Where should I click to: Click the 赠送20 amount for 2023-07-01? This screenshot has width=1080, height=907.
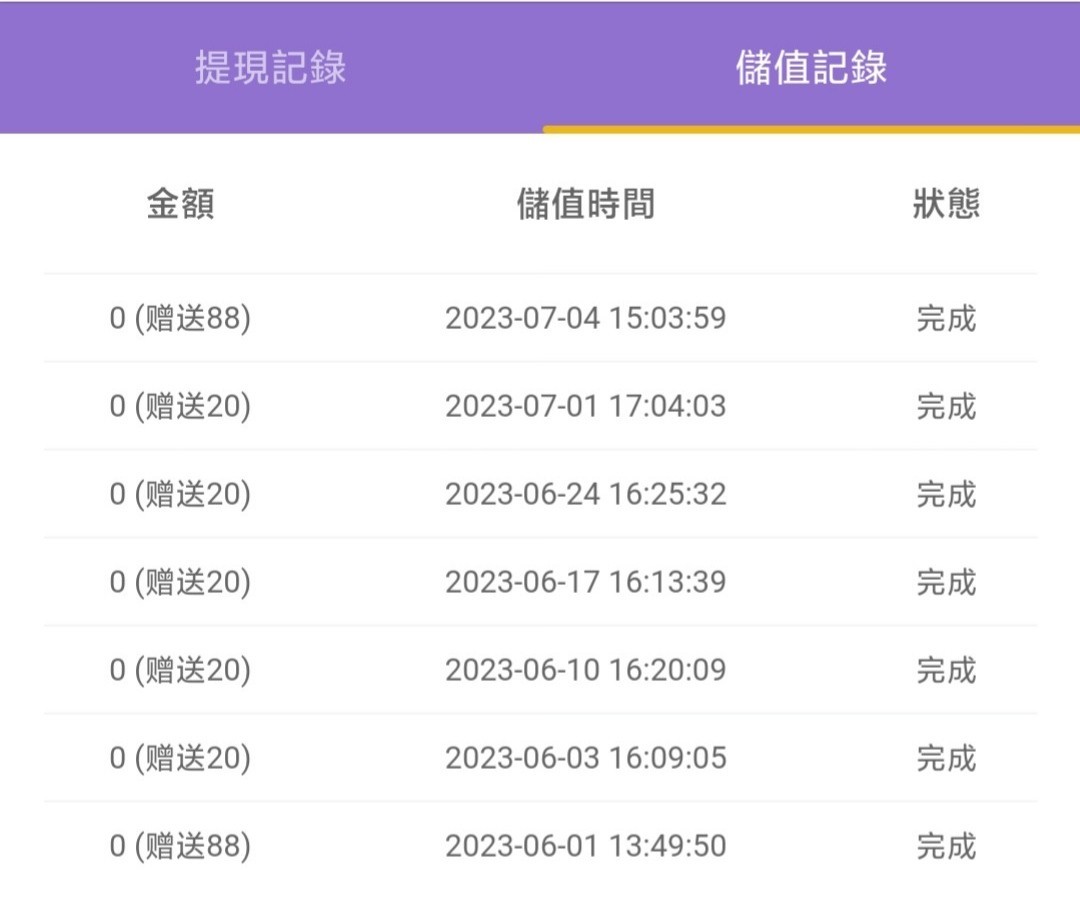click(180, 407)
